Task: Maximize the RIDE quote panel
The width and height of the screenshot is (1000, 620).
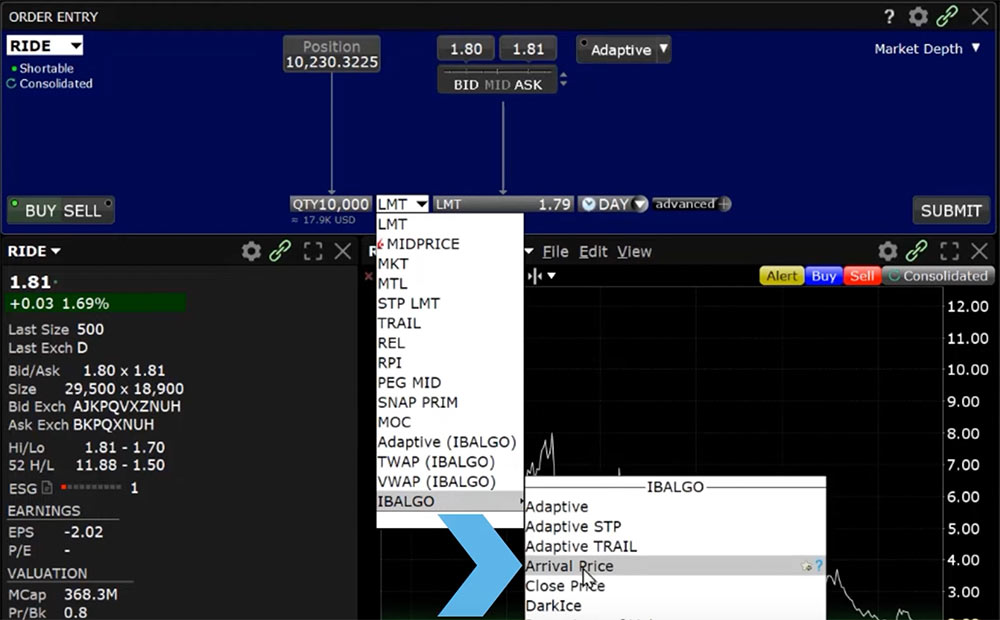Action: click(x=312, y=251)
